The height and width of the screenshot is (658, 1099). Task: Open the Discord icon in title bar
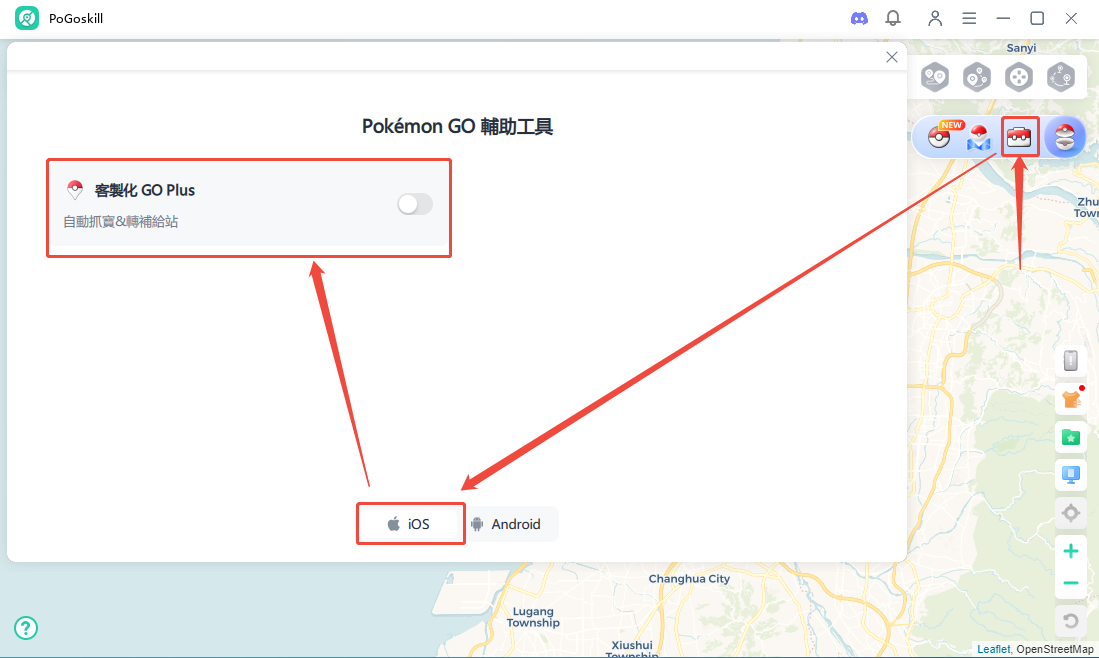click(x=859, y=19)
